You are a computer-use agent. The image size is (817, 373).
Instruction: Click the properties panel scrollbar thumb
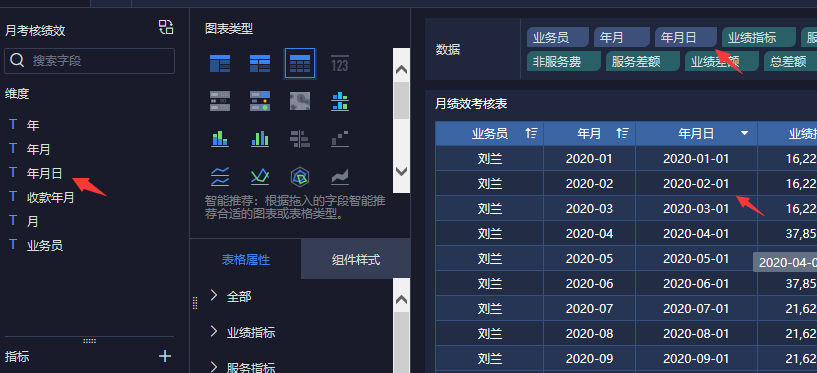pos(401,342)
